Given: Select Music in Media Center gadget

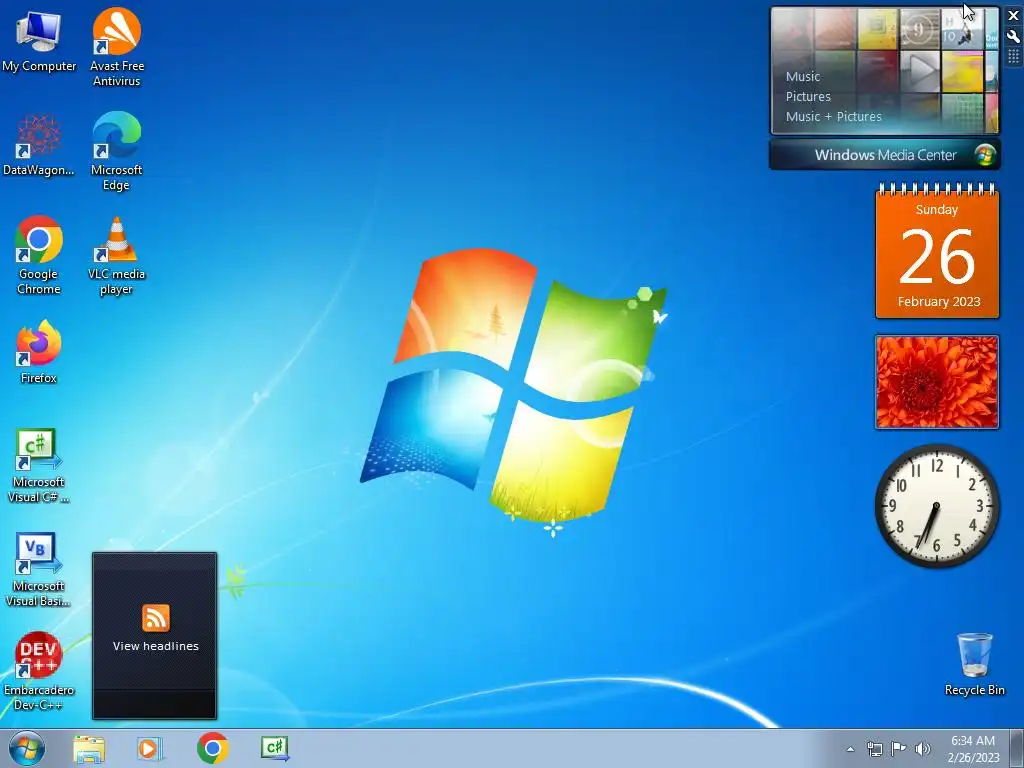Looking at the screenshot, I should point(803,76).
